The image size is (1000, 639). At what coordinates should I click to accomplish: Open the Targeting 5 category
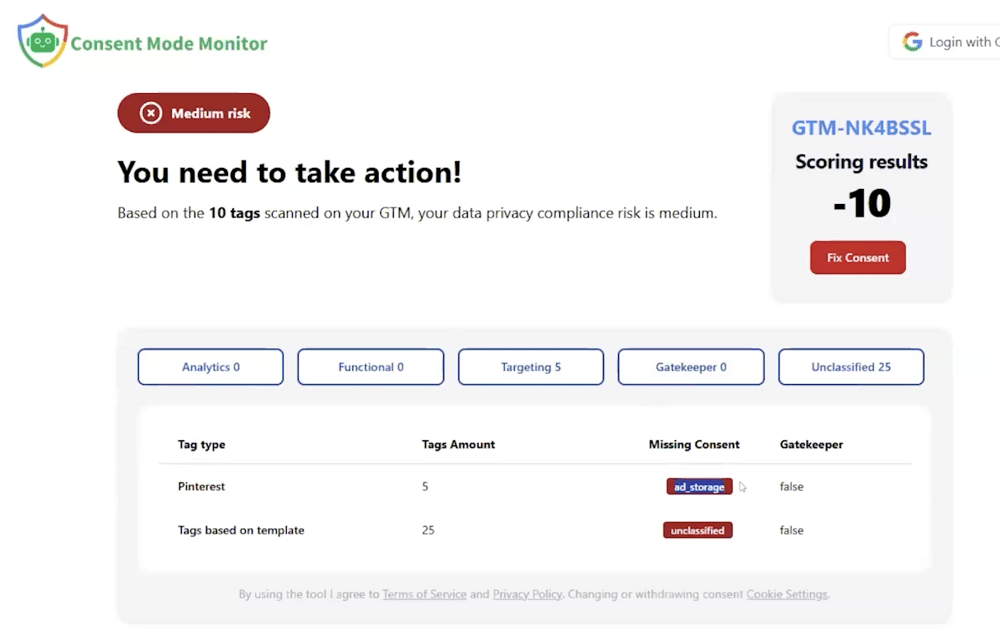[x=531, y=367]
